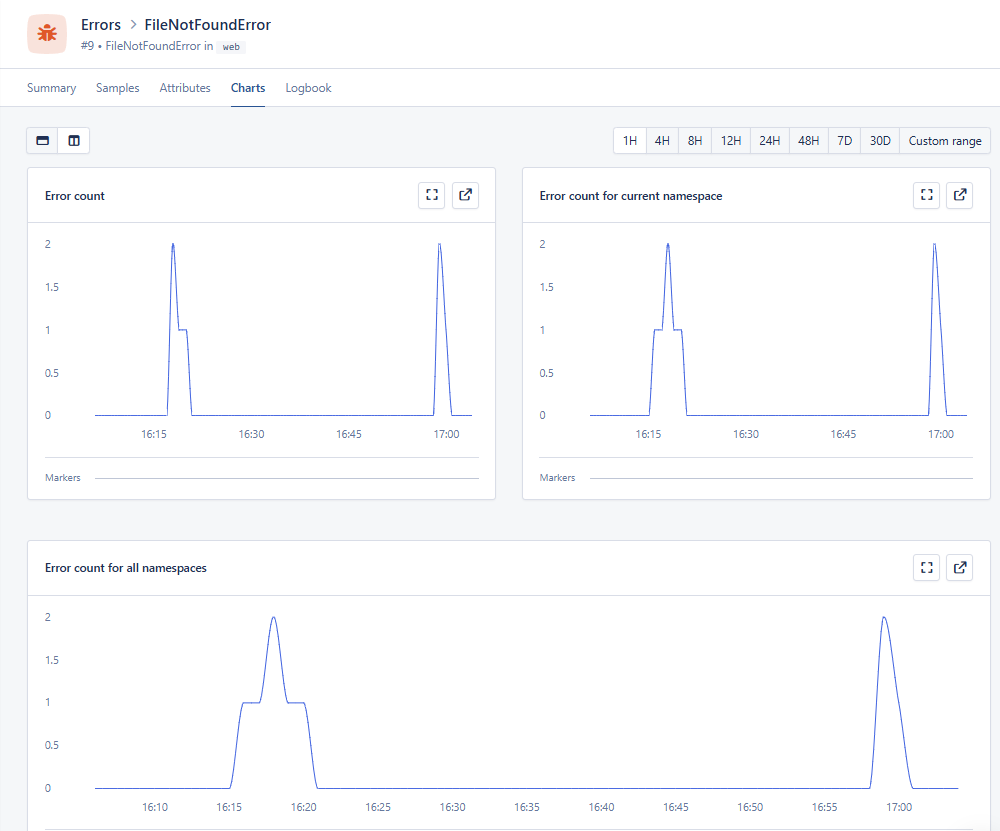
Task: Expand the Error count chart fullscreen
Action: pos(431,195)
